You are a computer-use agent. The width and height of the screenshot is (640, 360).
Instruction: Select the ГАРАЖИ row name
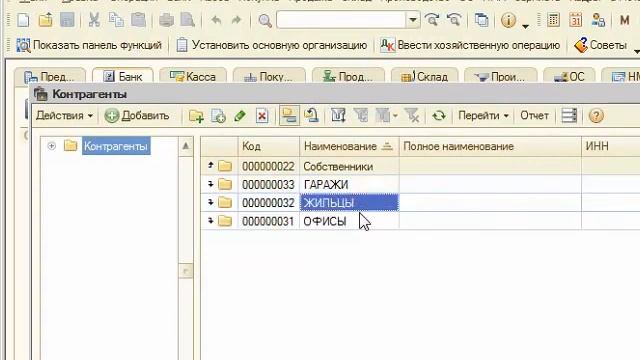pyautogui.click(x=326, y=184)
